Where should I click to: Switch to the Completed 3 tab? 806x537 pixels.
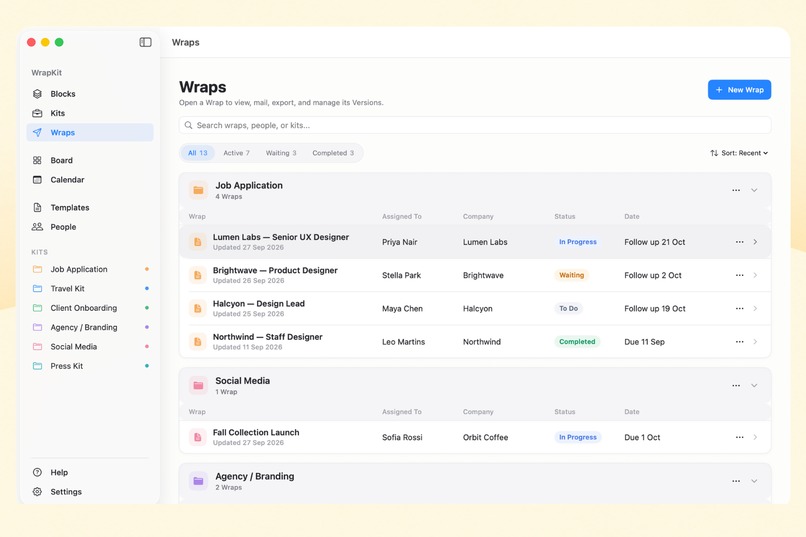pyautogui.click(x=333, y=153)
